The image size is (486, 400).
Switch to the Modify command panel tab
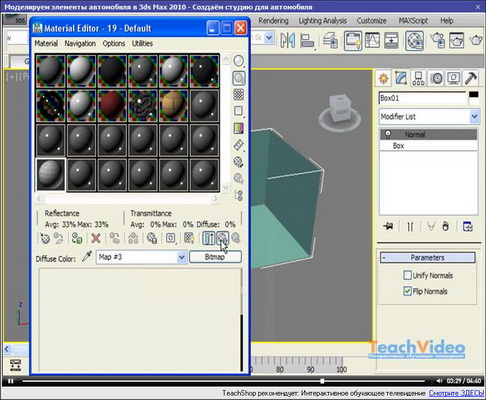click(401, 79)
